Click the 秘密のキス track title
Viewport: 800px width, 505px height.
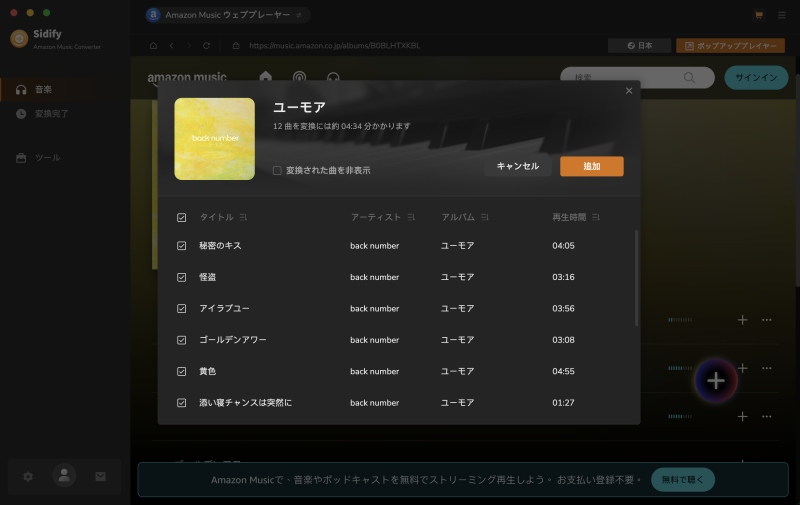(220, 246)
